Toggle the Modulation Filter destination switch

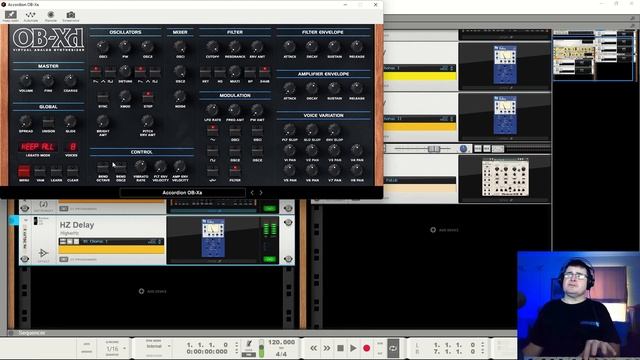click(235, 171)
